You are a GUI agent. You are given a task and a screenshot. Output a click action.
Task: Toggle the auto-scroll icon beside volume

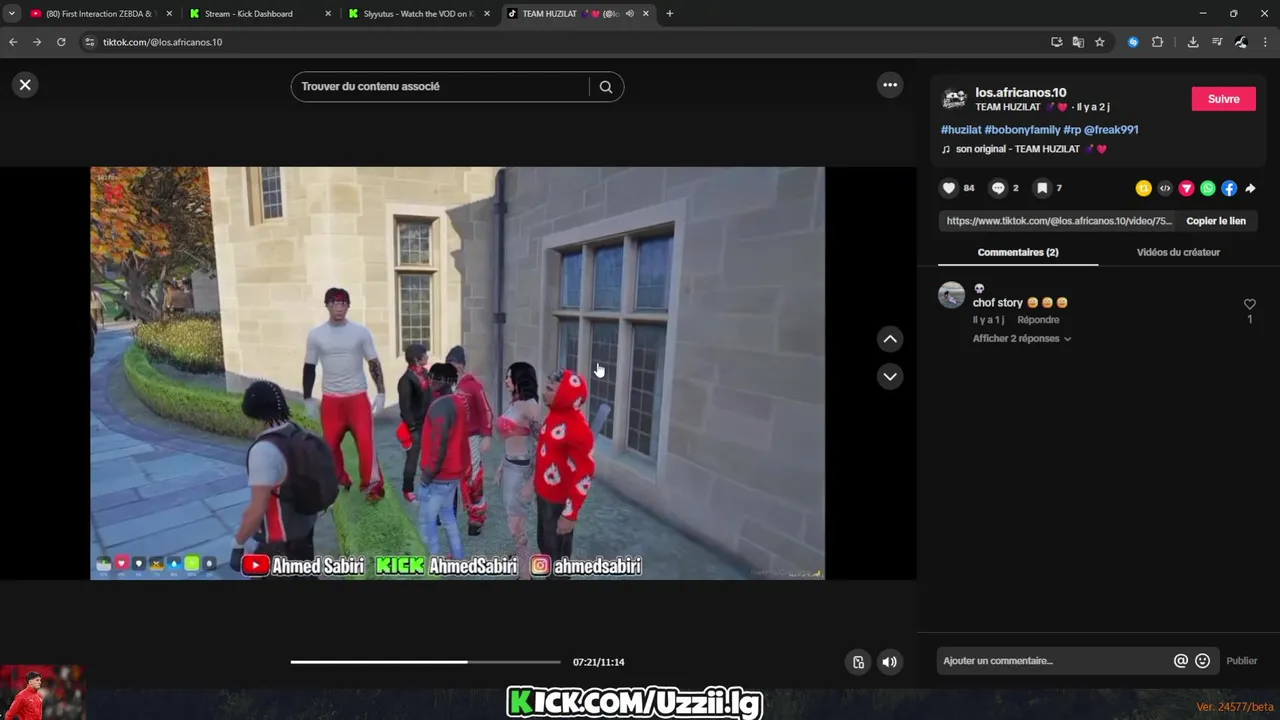[858, 662]
